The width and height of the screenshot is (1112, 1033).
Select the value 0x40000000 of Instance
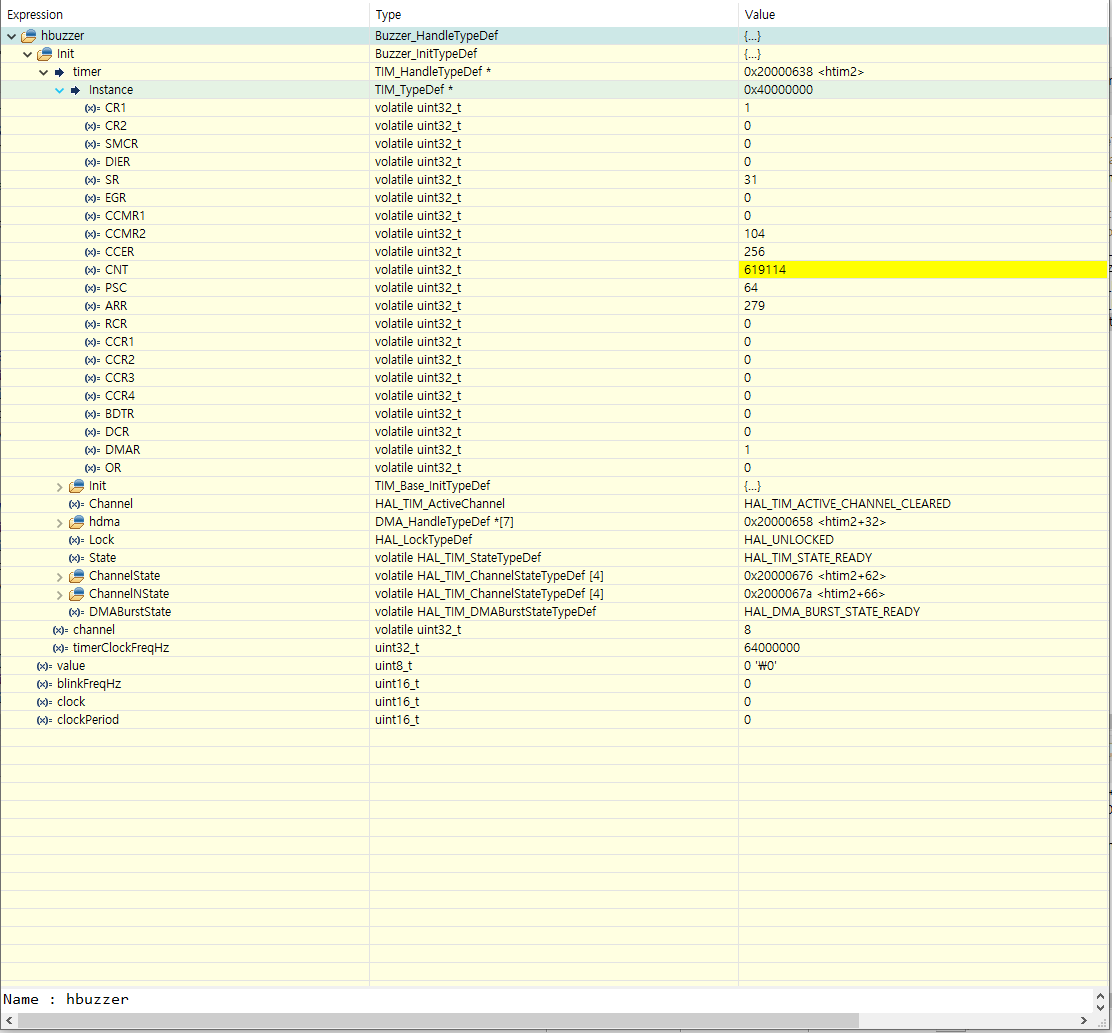pyautogui.click(x=777, y=89)
